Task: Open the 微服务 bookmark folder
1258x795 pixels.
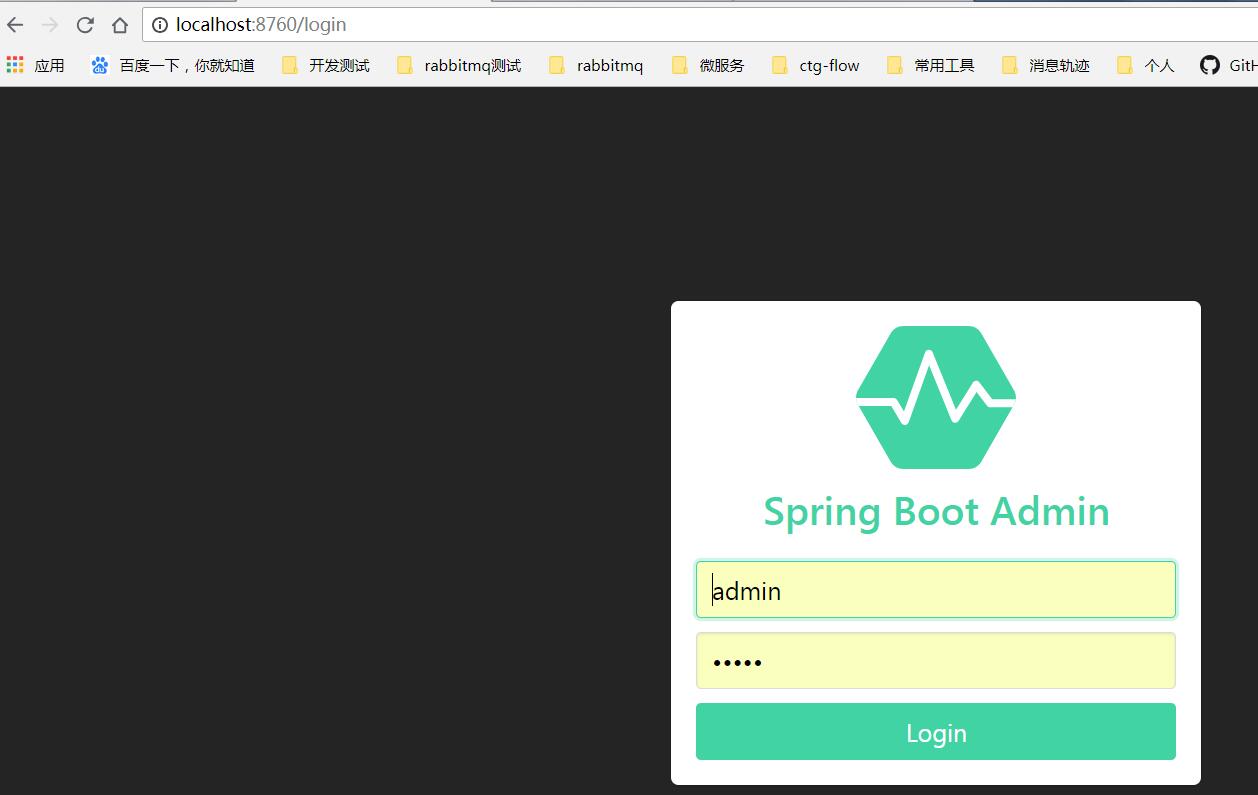Action: coord(708,65)
